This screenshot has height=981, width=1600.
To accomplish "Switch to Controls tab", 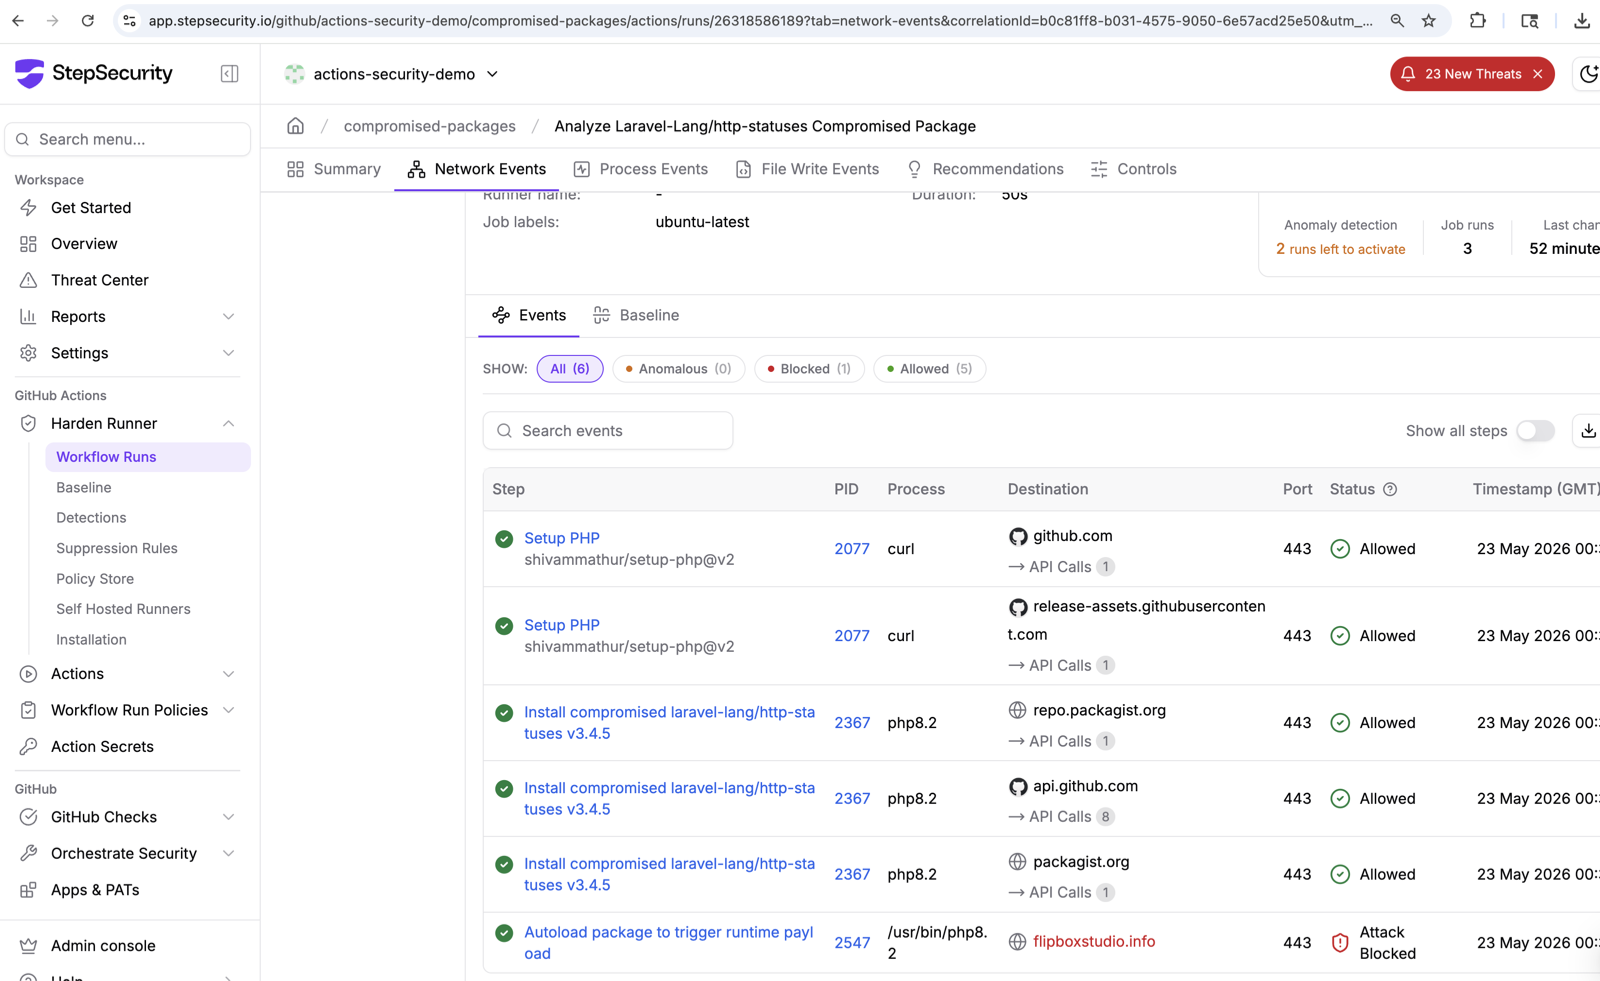I will tap(1134, 169).
